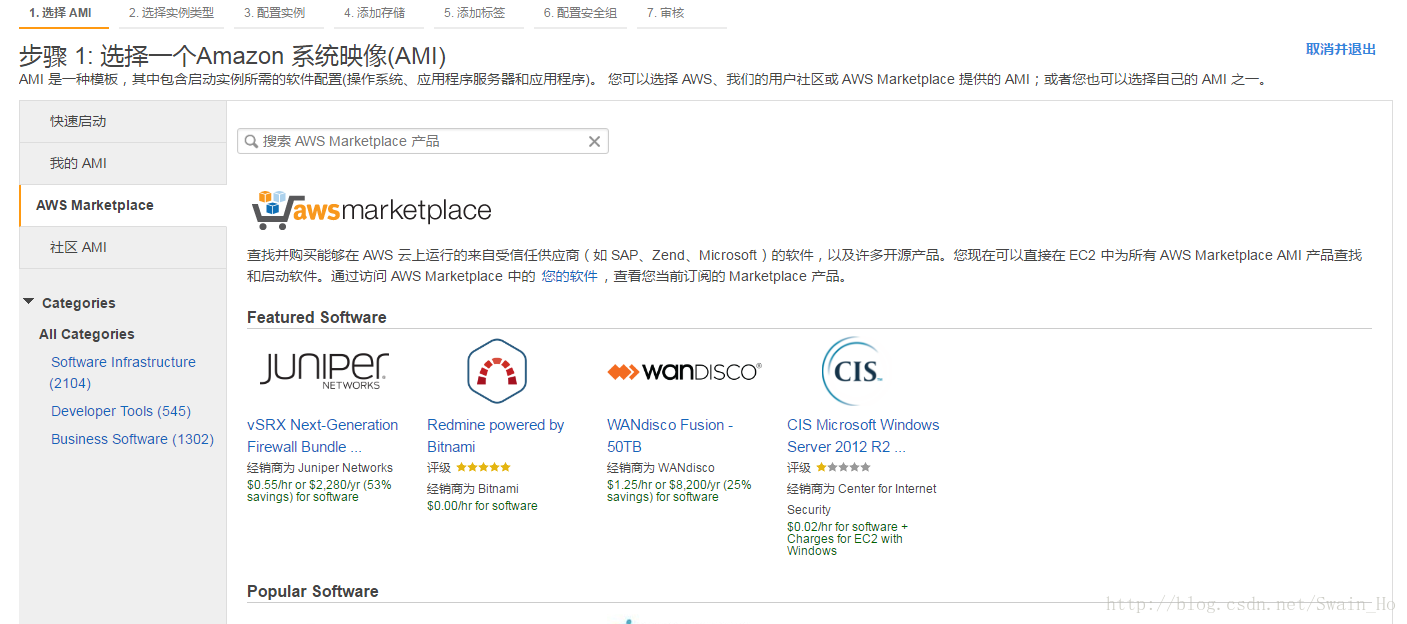Filter by Software Infrastructure (2104)
The width and height of the screenshot is (1407, 624).
pyautogui.click(x=122, y=372)
